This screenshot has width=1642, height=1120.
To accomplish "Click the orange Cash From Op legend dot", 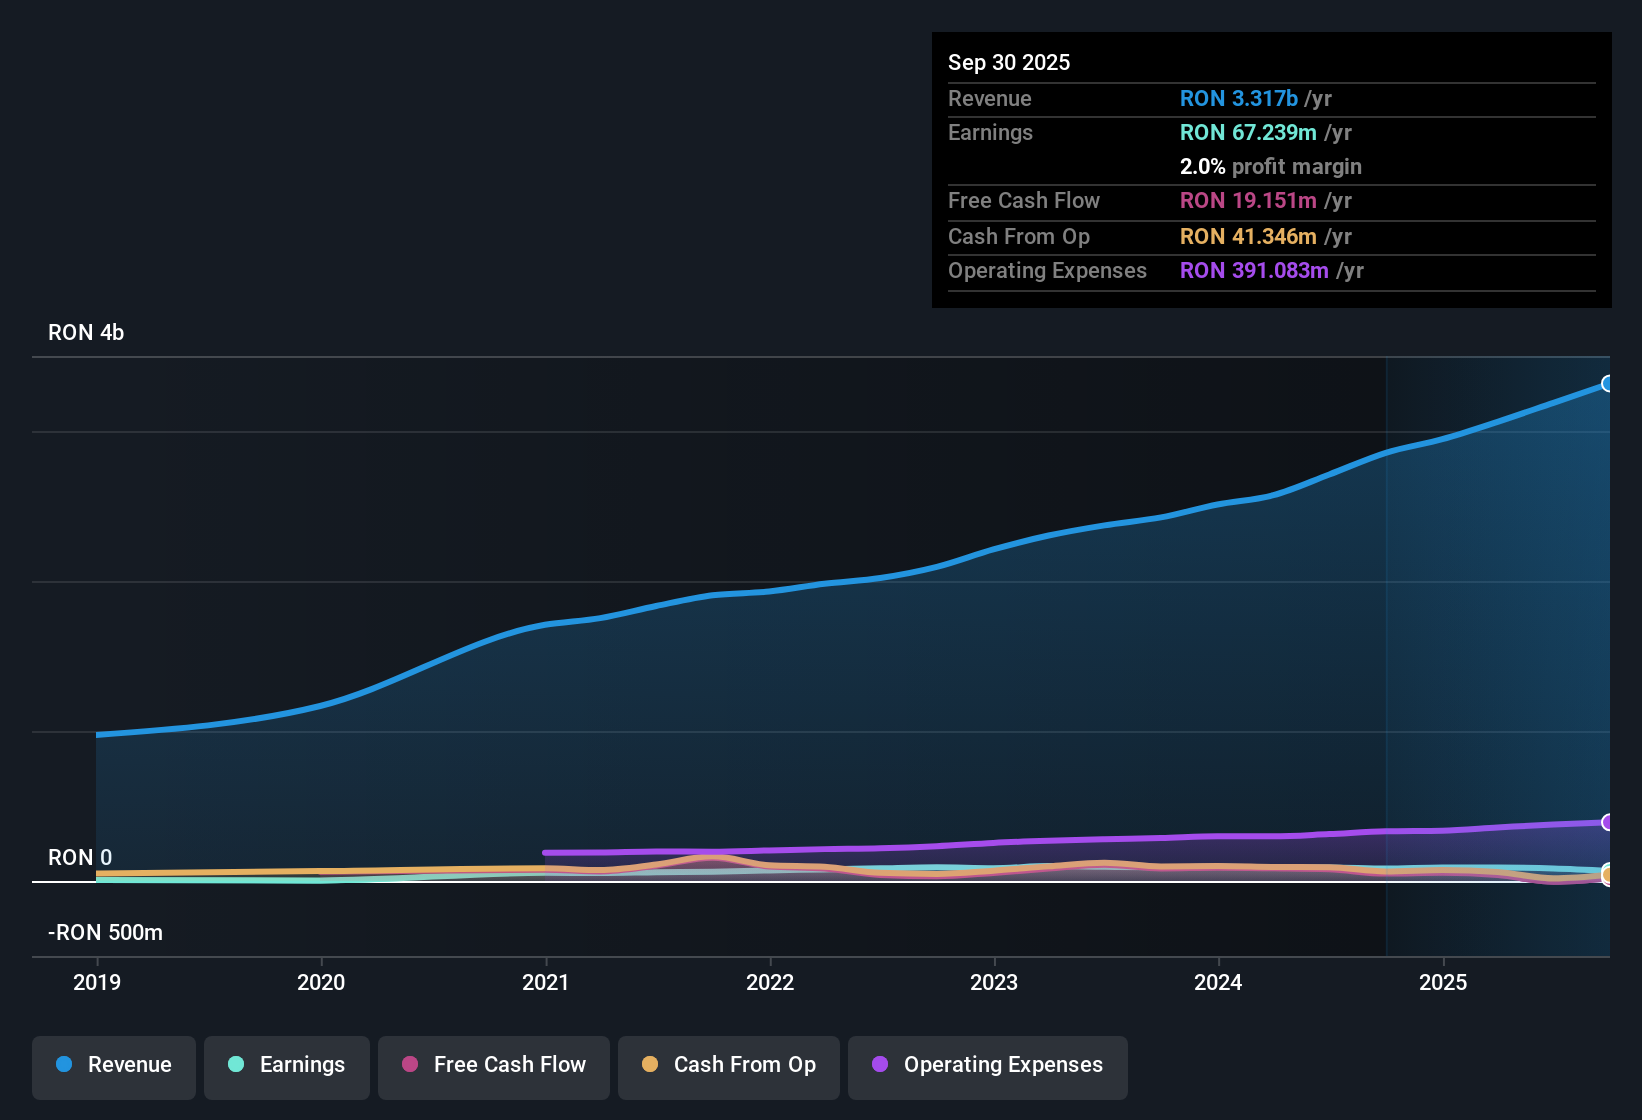I will point(650,1065).
